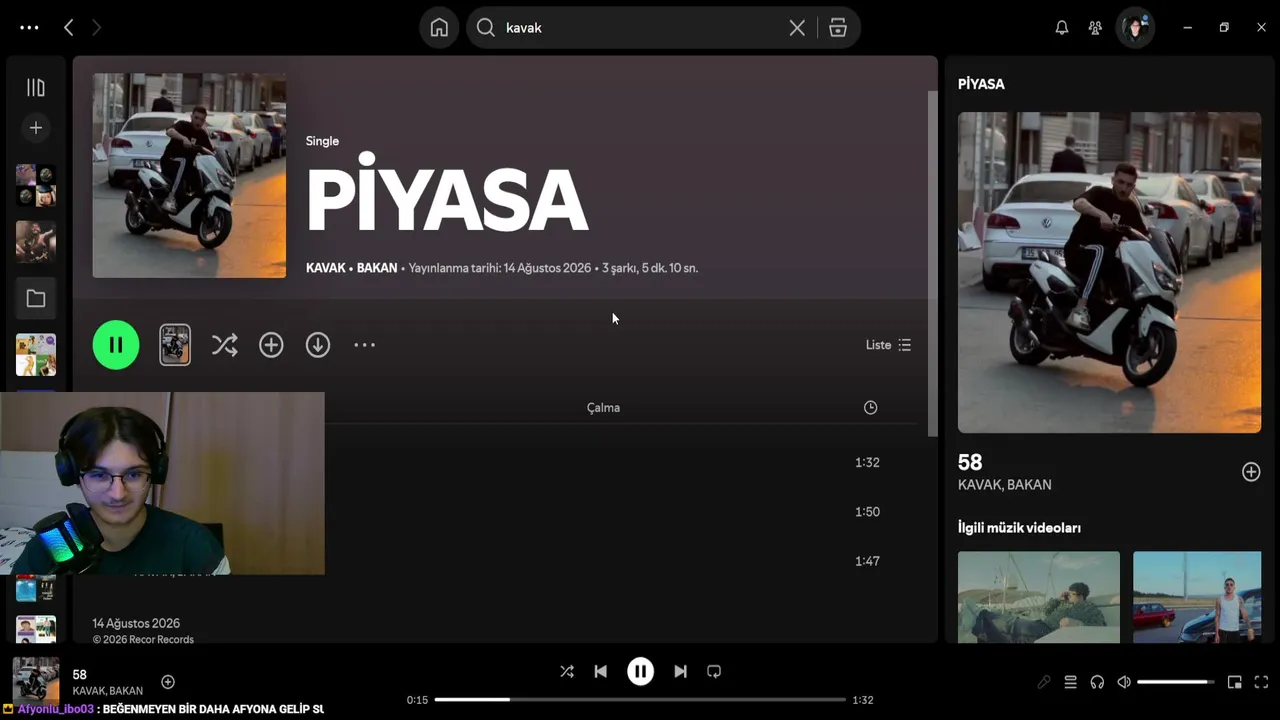Open the KAVAK artist link under the title

pos(326,268)
